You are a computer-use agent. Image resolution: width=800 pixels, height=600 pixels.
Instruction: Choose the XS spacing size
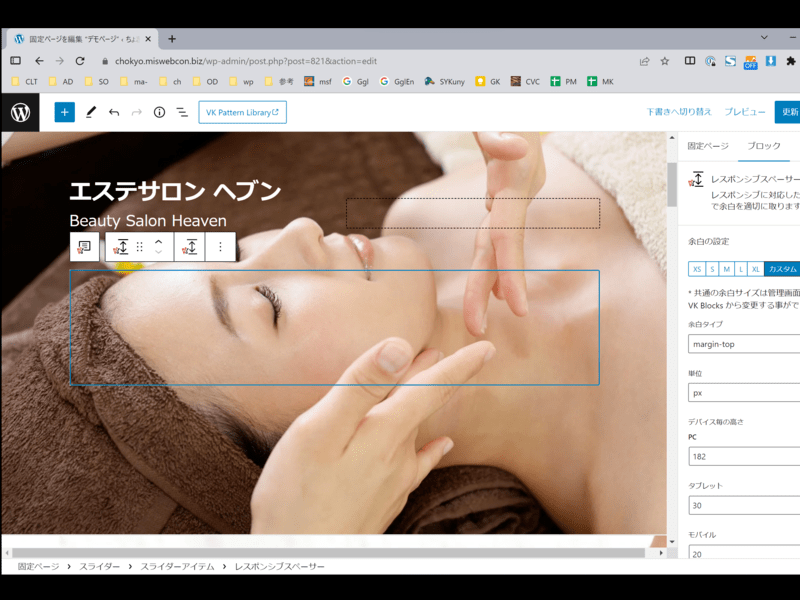[697, 269]
